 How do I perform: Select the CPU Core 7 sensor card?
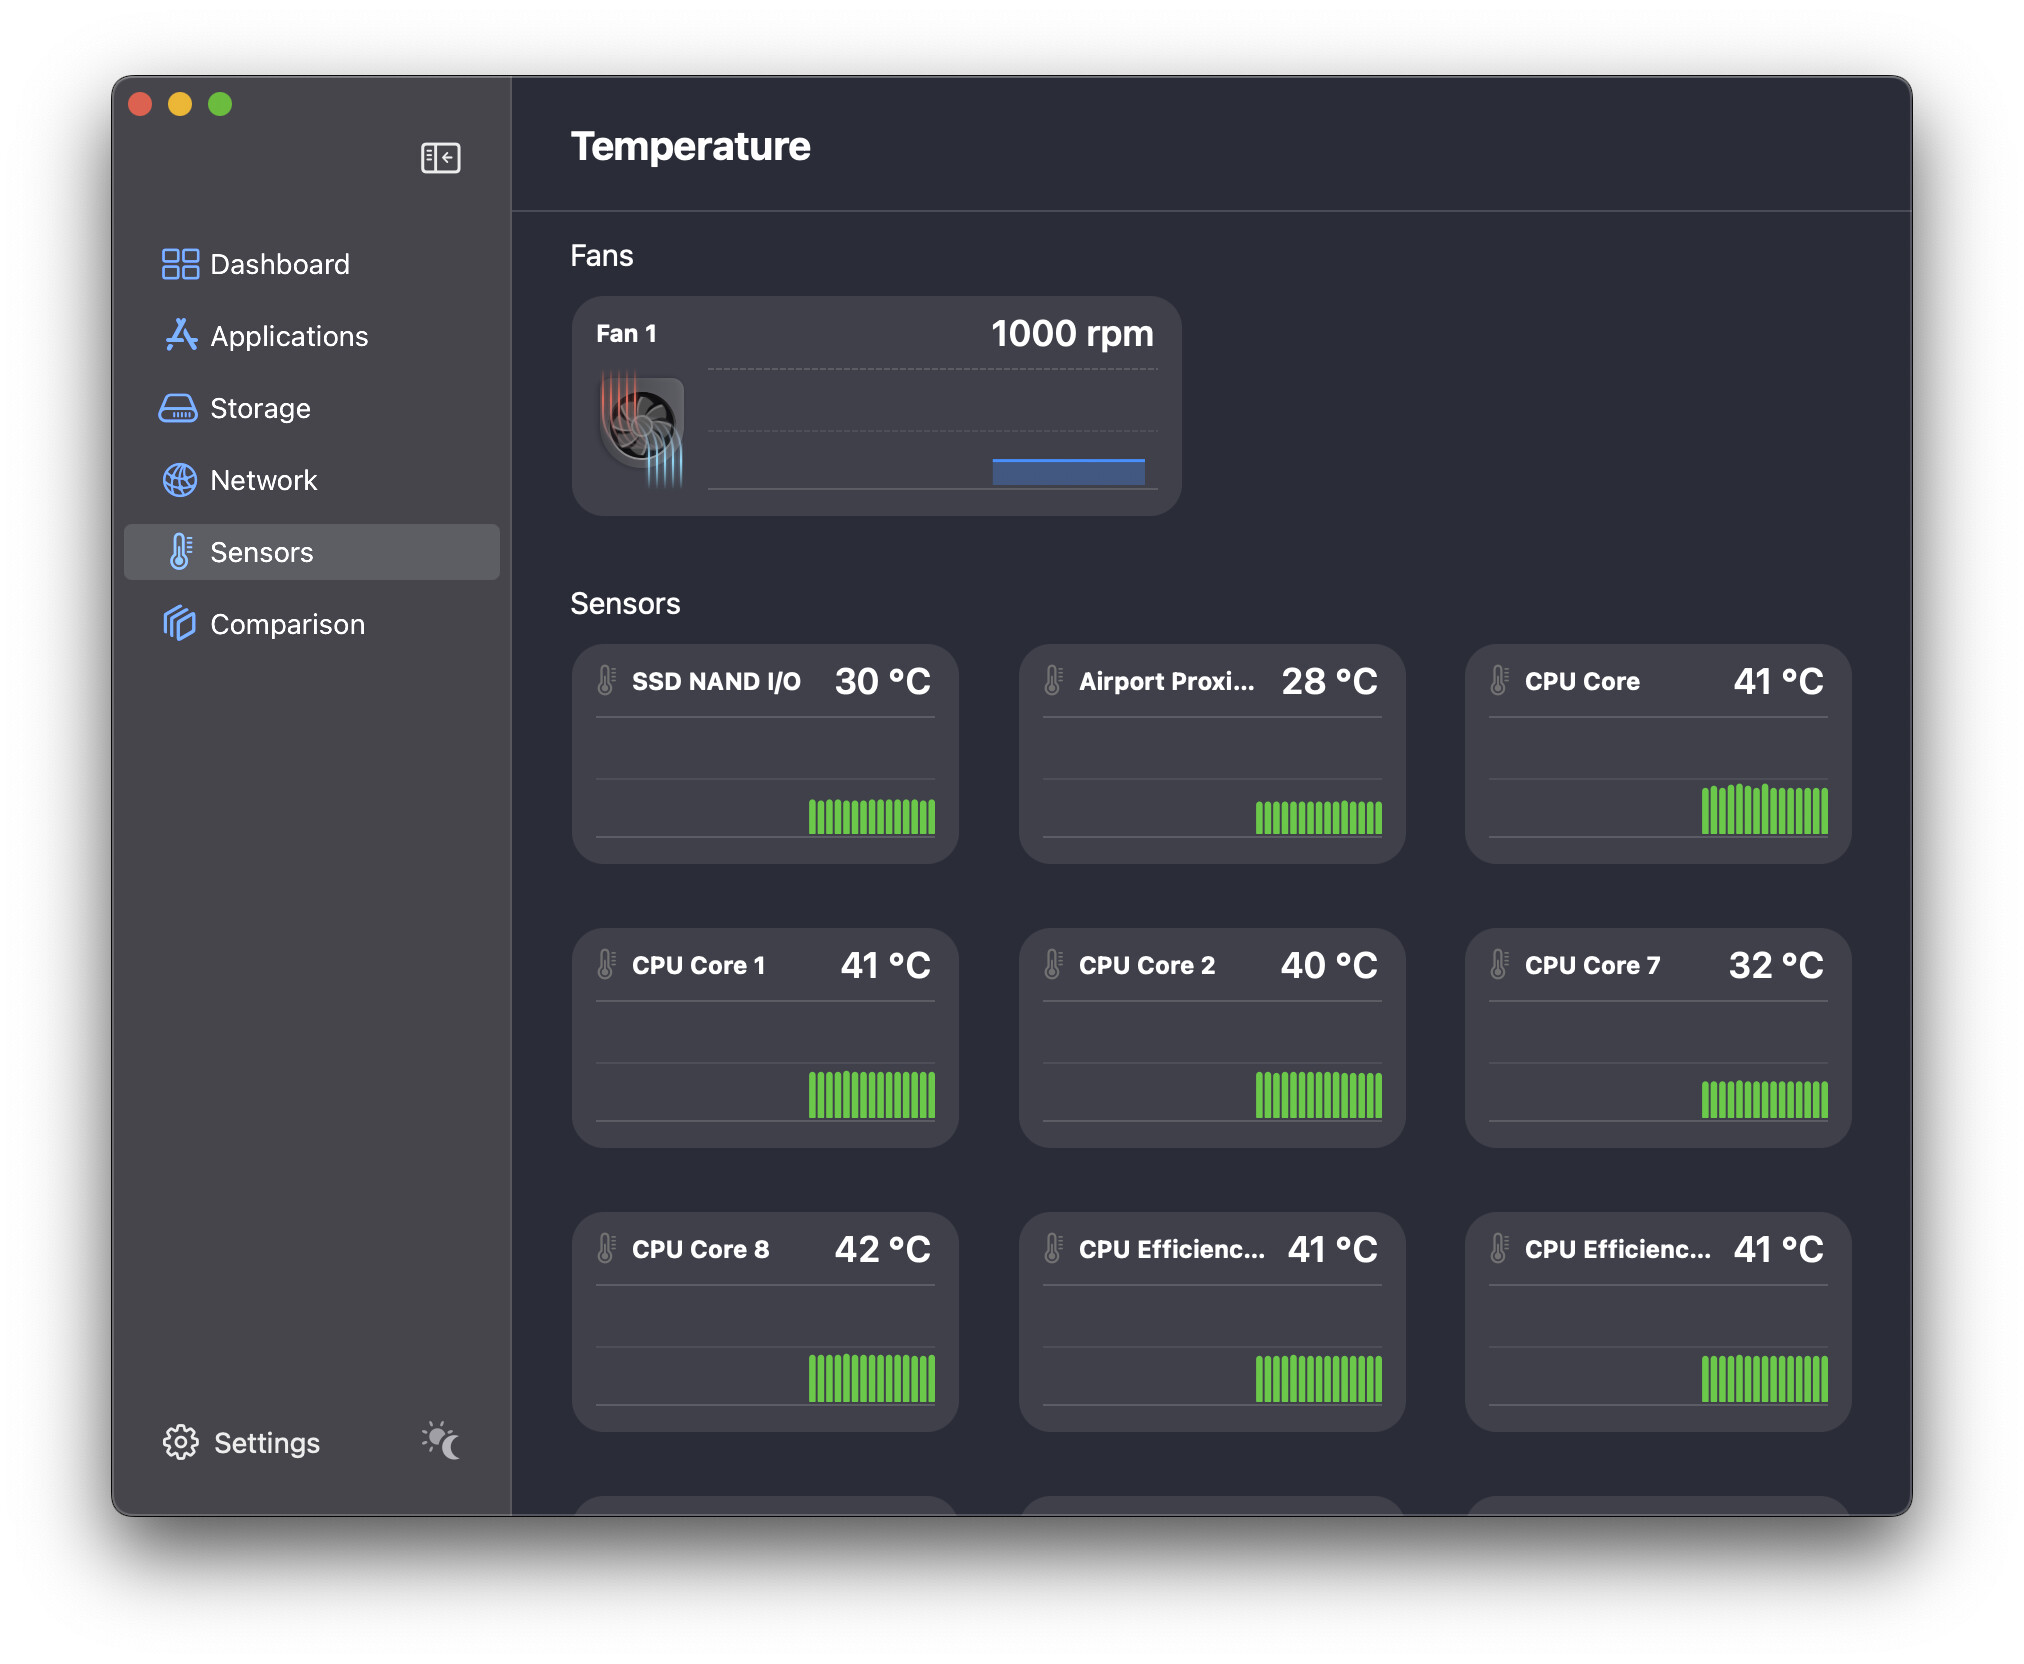coord(1658,1038)
